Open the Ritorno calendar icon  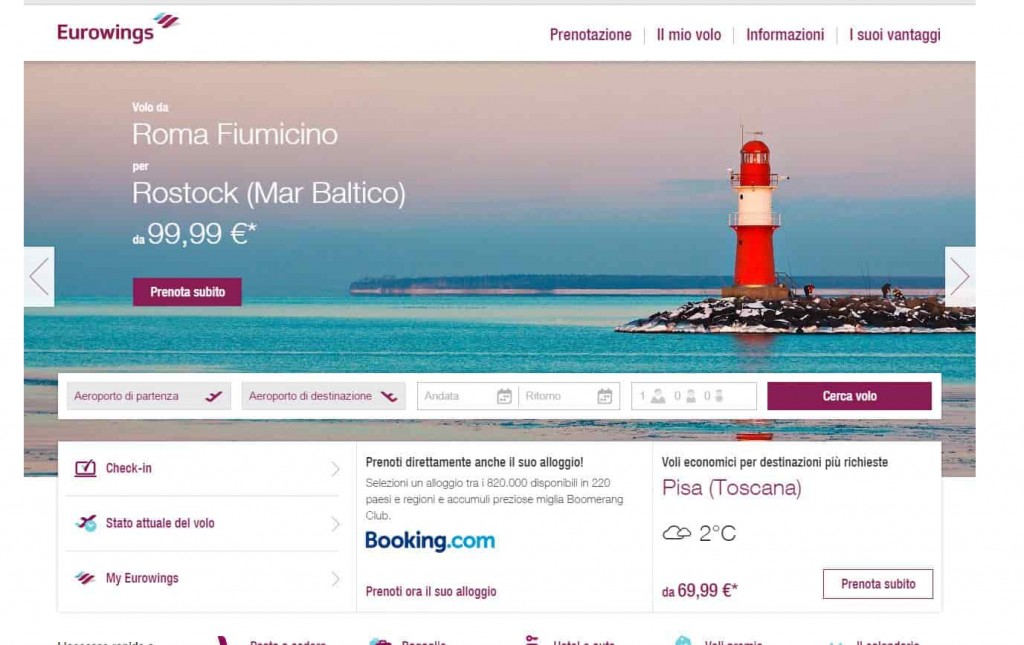click(605, 396)
